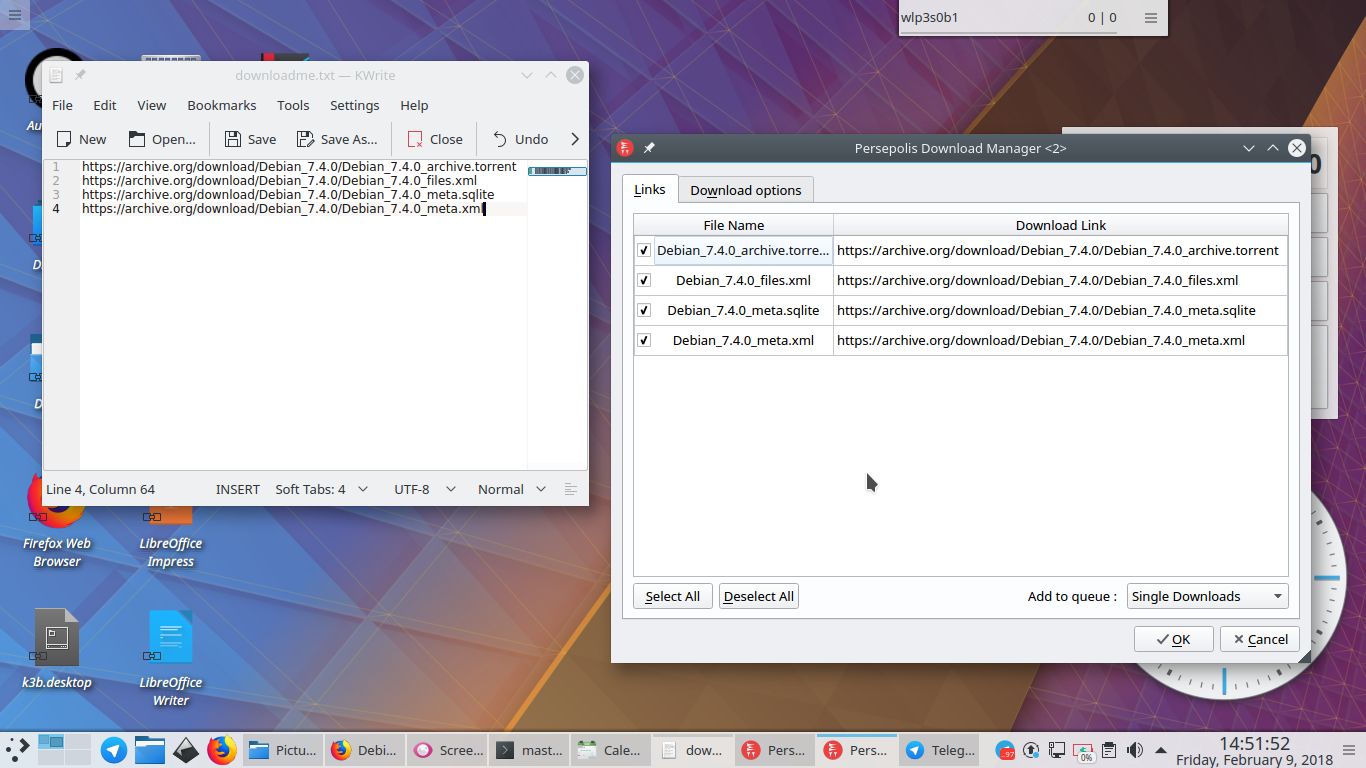Click the Debian_7.4.0_meta.sqlite file name cell
This screenshot has height=768, width=1366.
pos(743,310)
